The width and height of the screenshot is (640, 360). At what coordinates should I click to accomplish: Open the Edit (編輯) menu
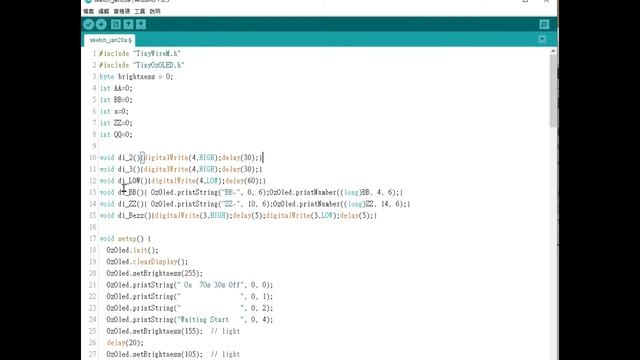[x=104, y=11]
